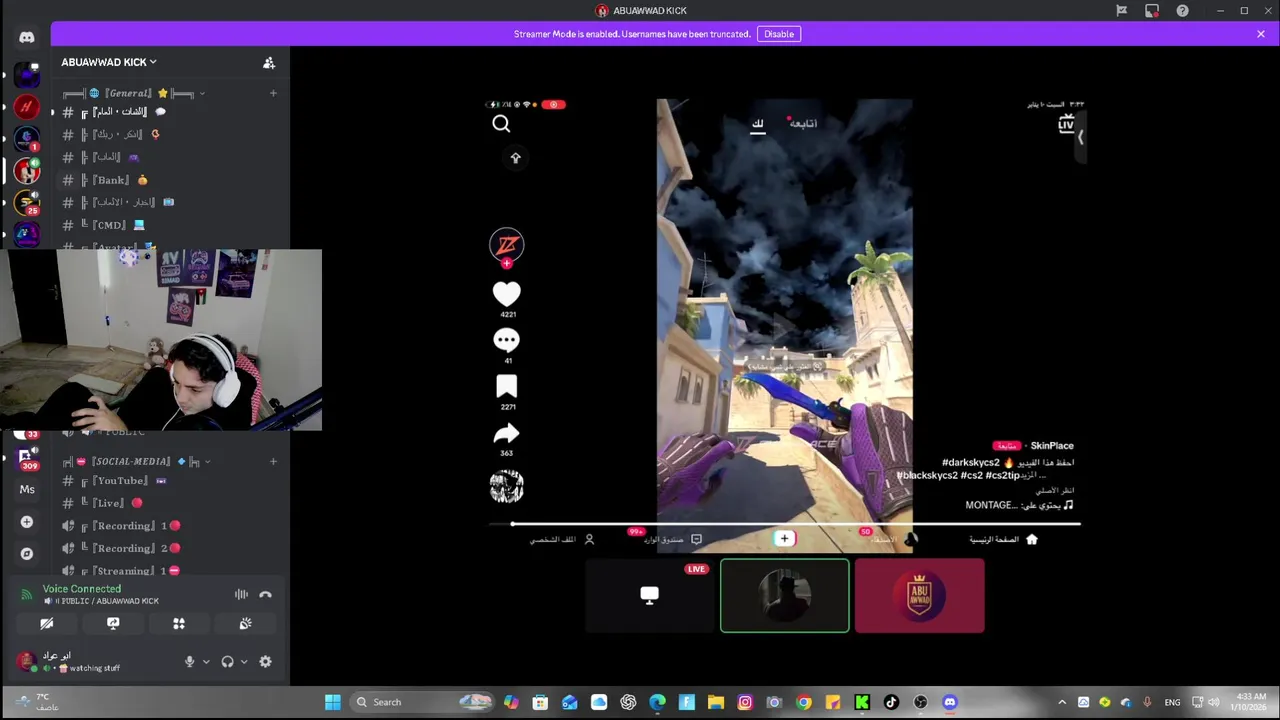
Task: Open the server with 25 unread badge
Action: (27, 202)
